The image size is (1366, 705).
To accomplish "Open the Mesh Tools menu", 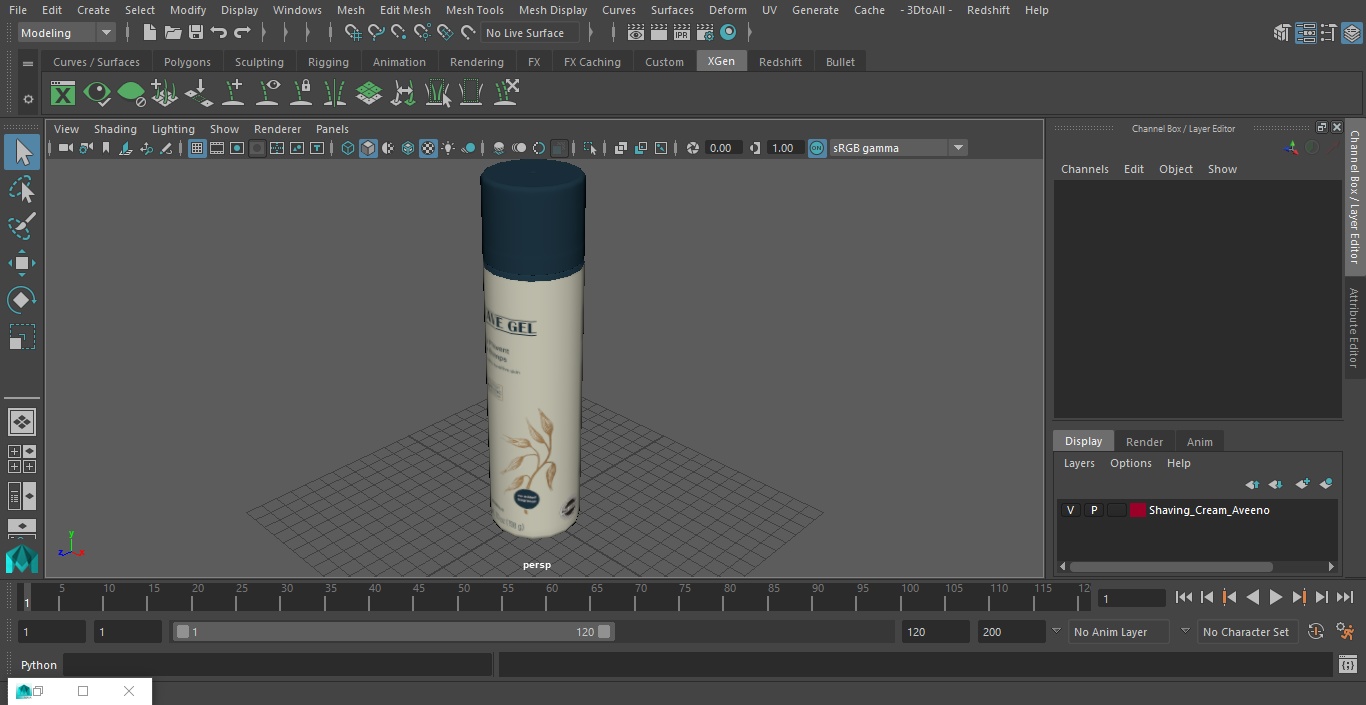I will click(474, 10).
